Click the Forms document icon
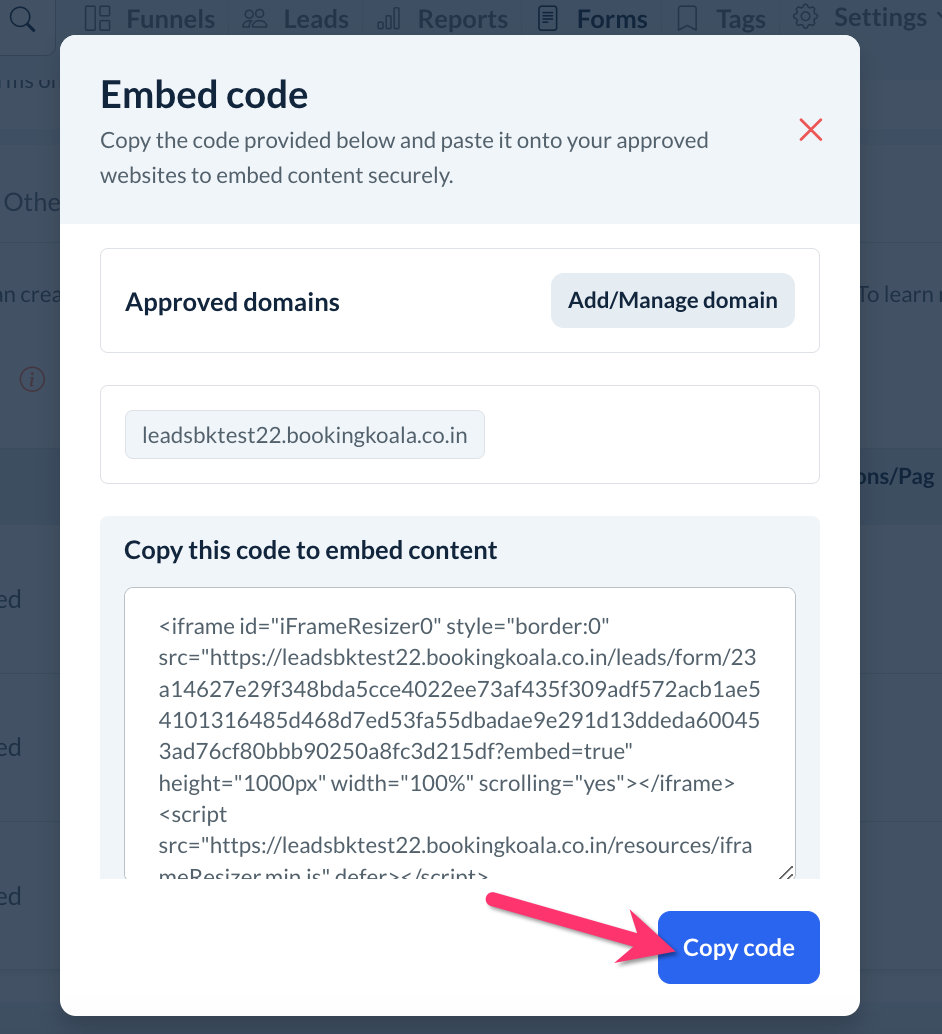Viewport: 942px width, 1034px height. click(547, 18)
